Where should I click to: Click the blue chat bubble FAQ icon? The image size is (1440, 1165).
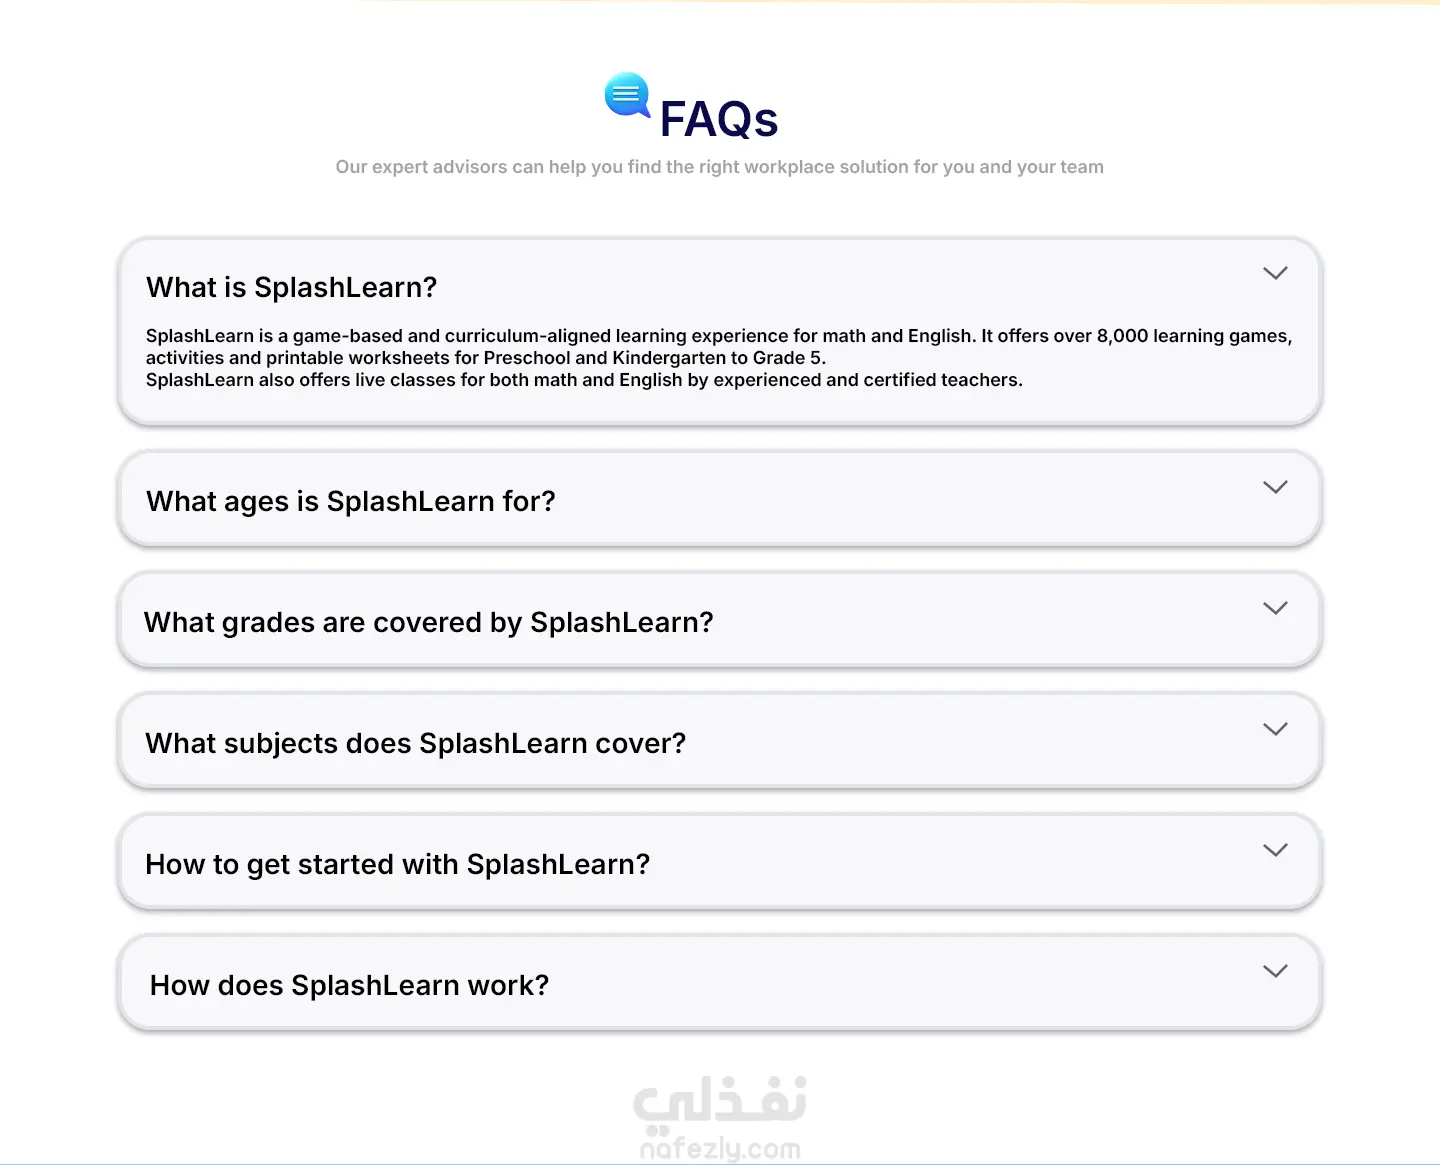click(x=627, y=96)
